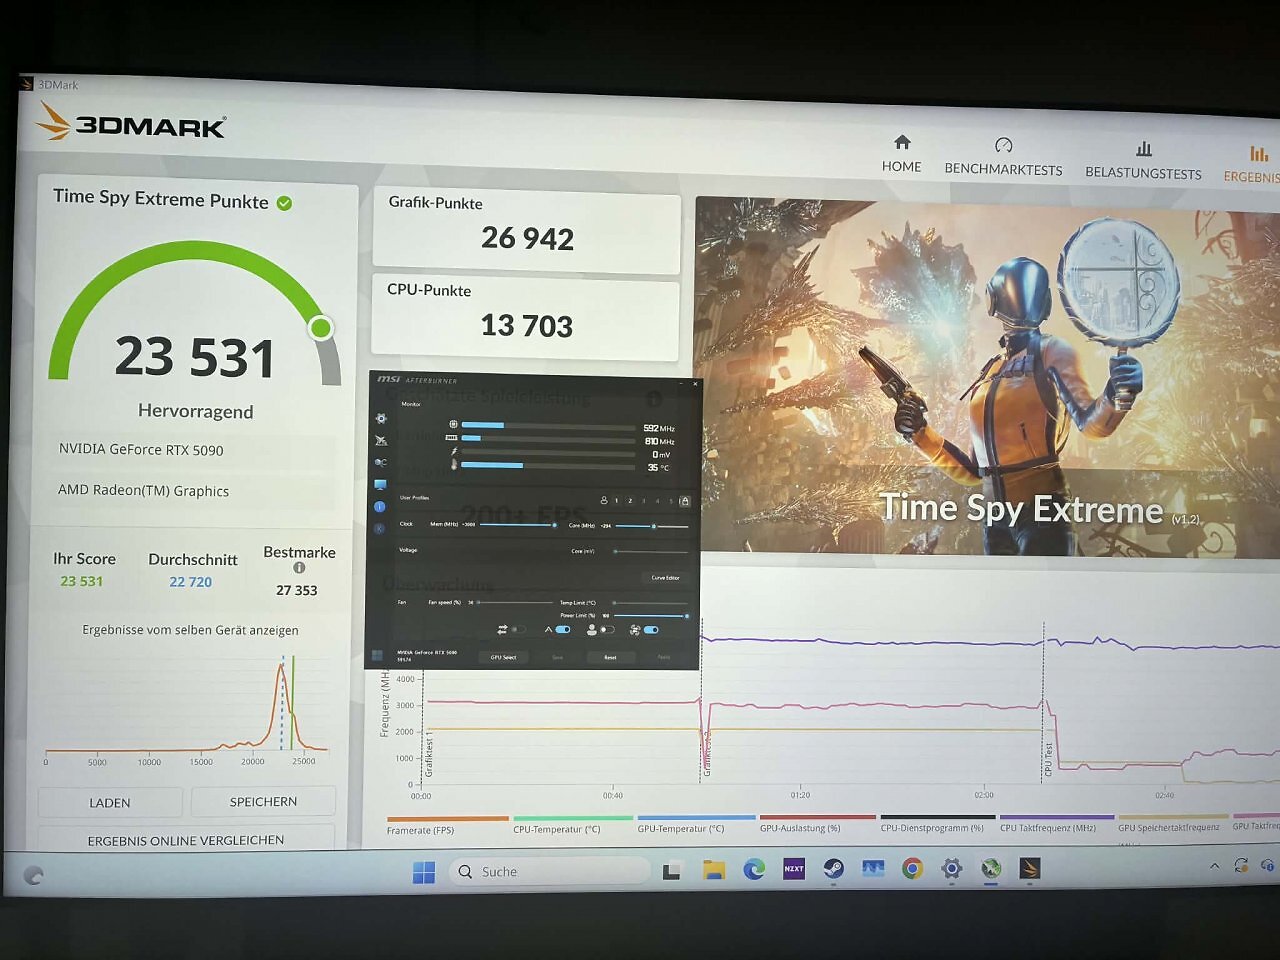Switch to MSI Afterburner taskbar icon
This screenshot has height=960, width=1280.
991,868
